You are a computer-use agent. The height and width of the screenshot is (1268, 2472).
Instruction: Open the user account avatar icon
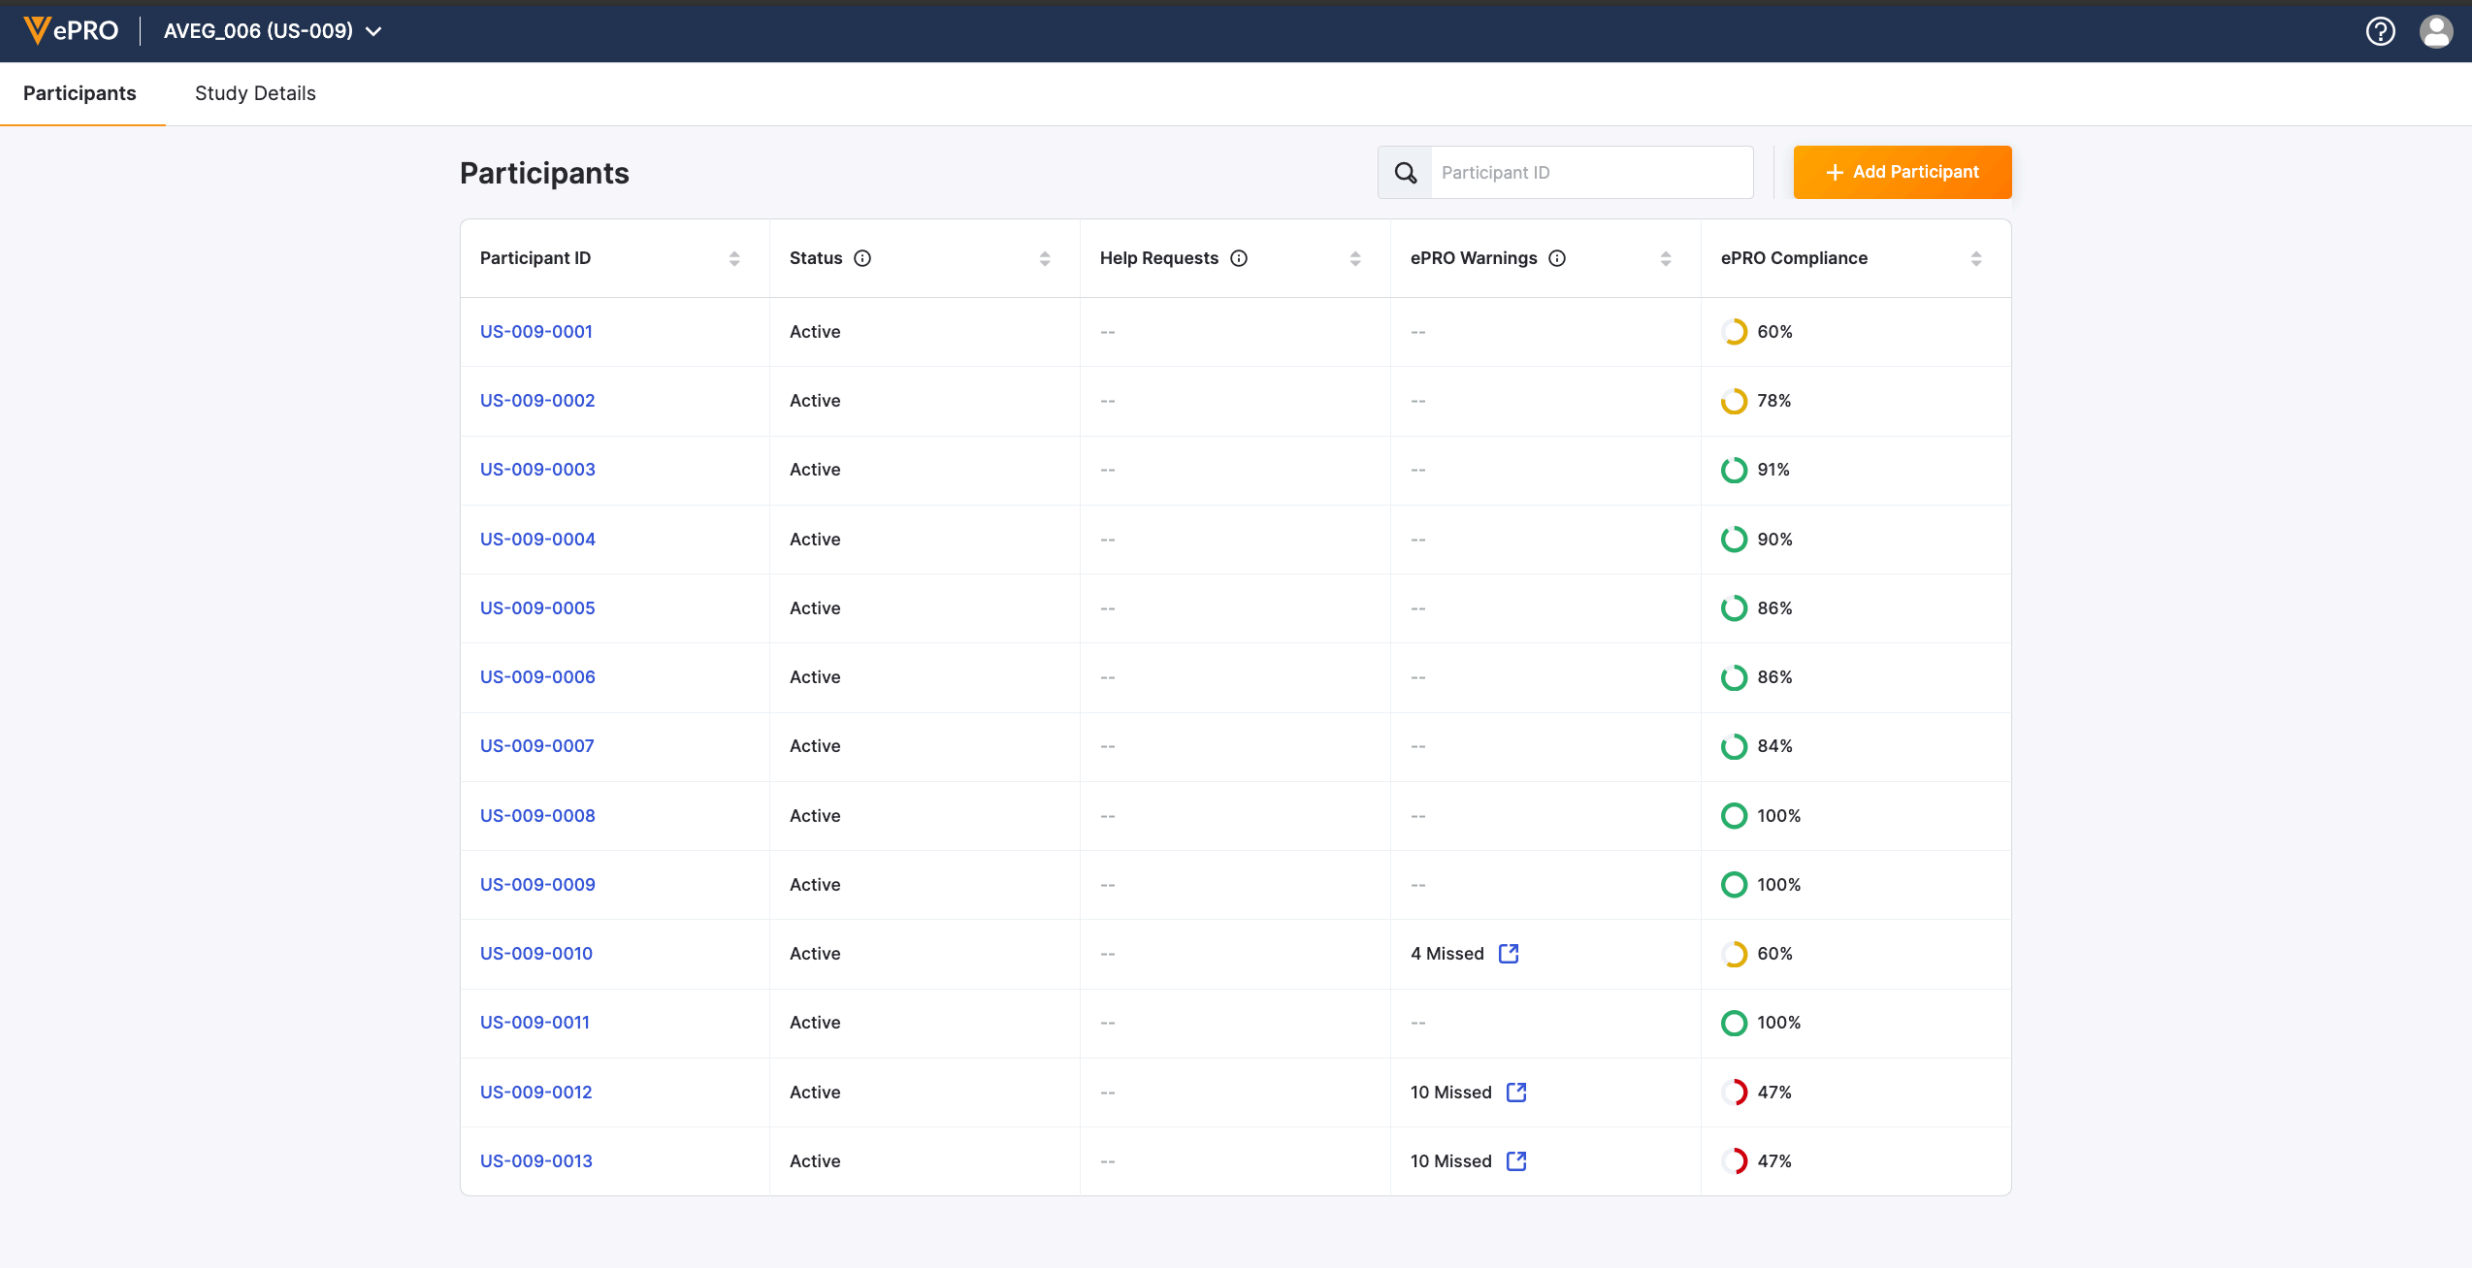tap(2436, 32)
